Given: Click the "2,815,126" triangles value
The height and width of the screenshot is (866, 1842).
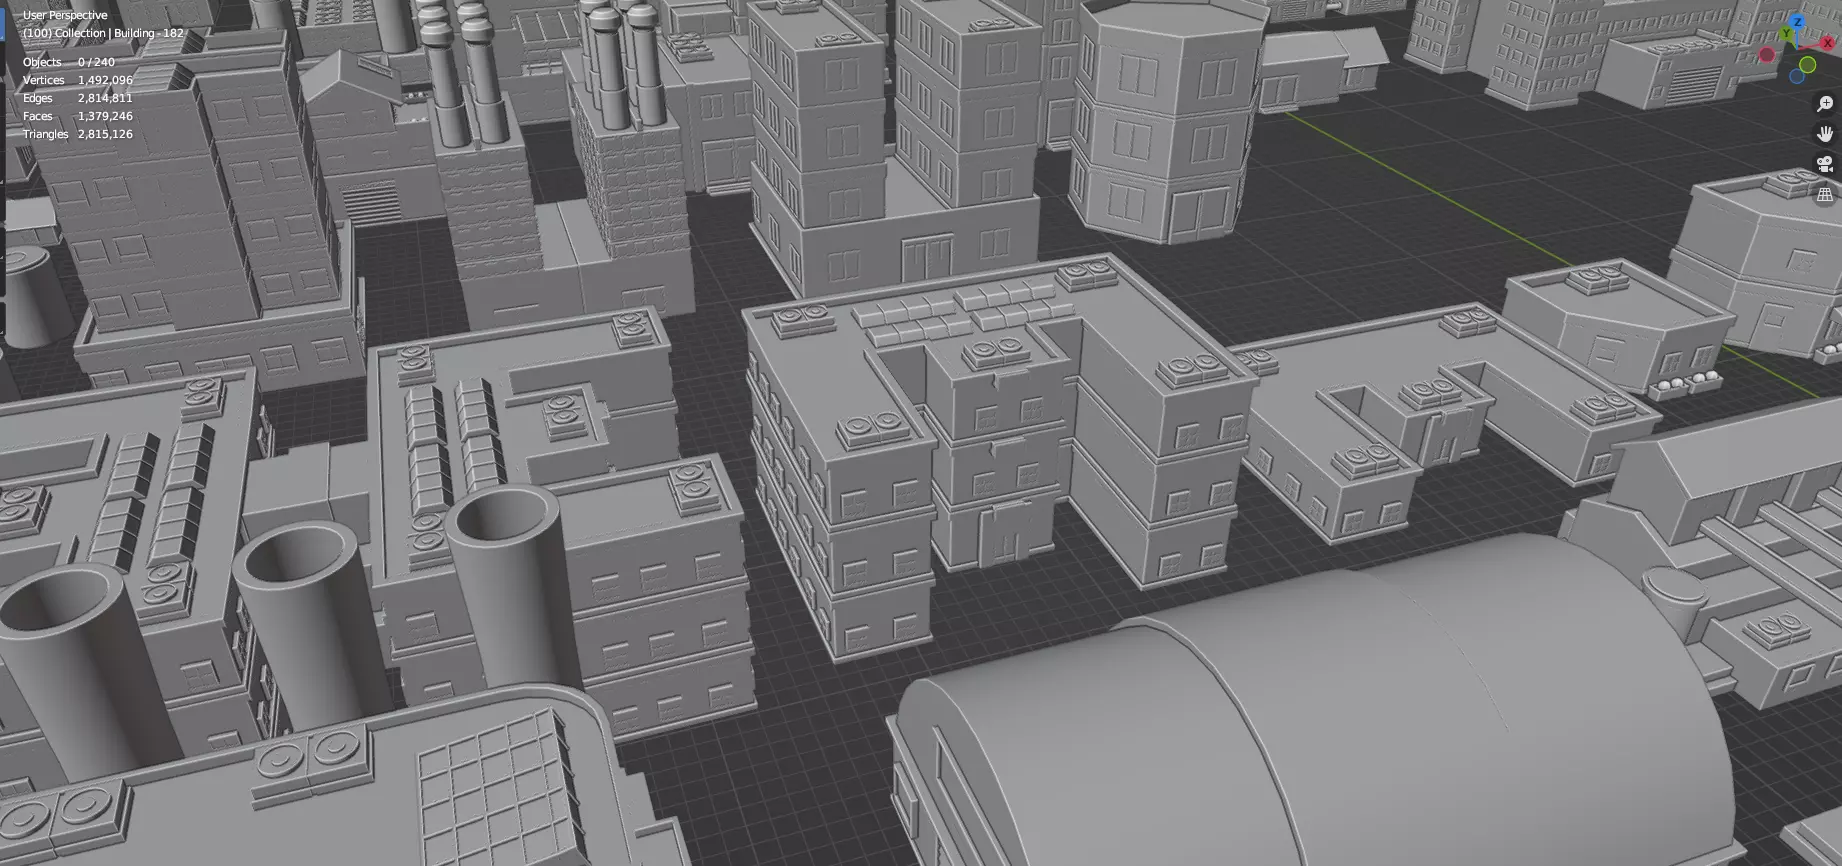Looking at the screenshot, I should click(x=105, y=134).
